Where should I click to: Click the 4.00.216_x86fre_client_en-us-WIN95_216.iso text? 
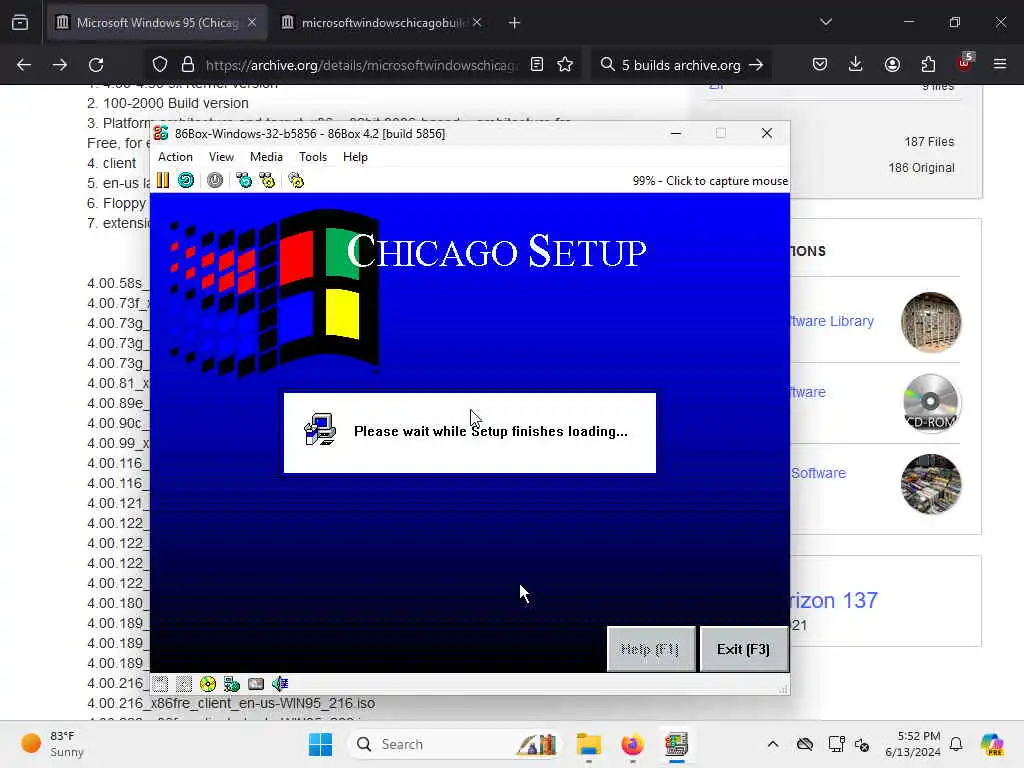(231, 703)
